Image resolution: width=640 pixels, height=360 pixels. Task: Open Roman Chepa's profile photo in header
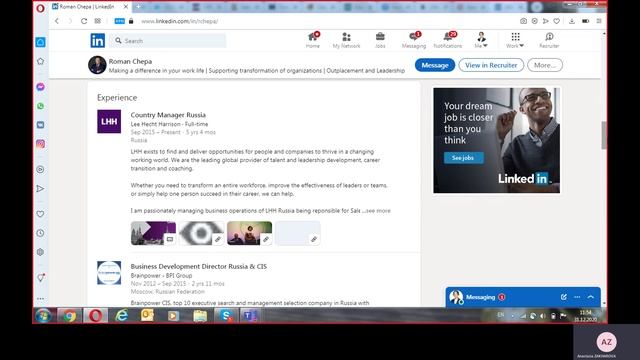tap(97, 65)
